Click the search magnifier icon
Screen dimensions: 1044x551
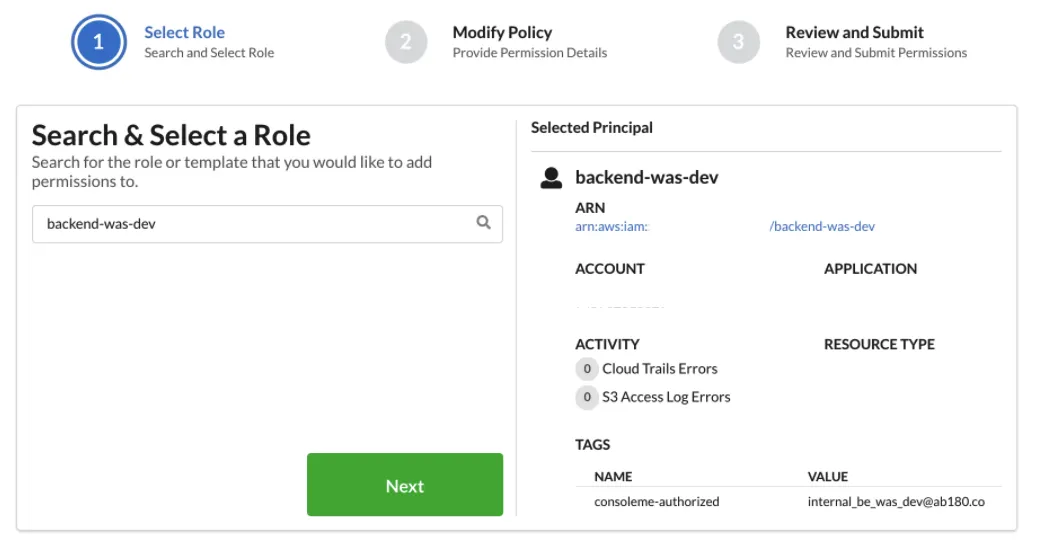coord(483,223)
